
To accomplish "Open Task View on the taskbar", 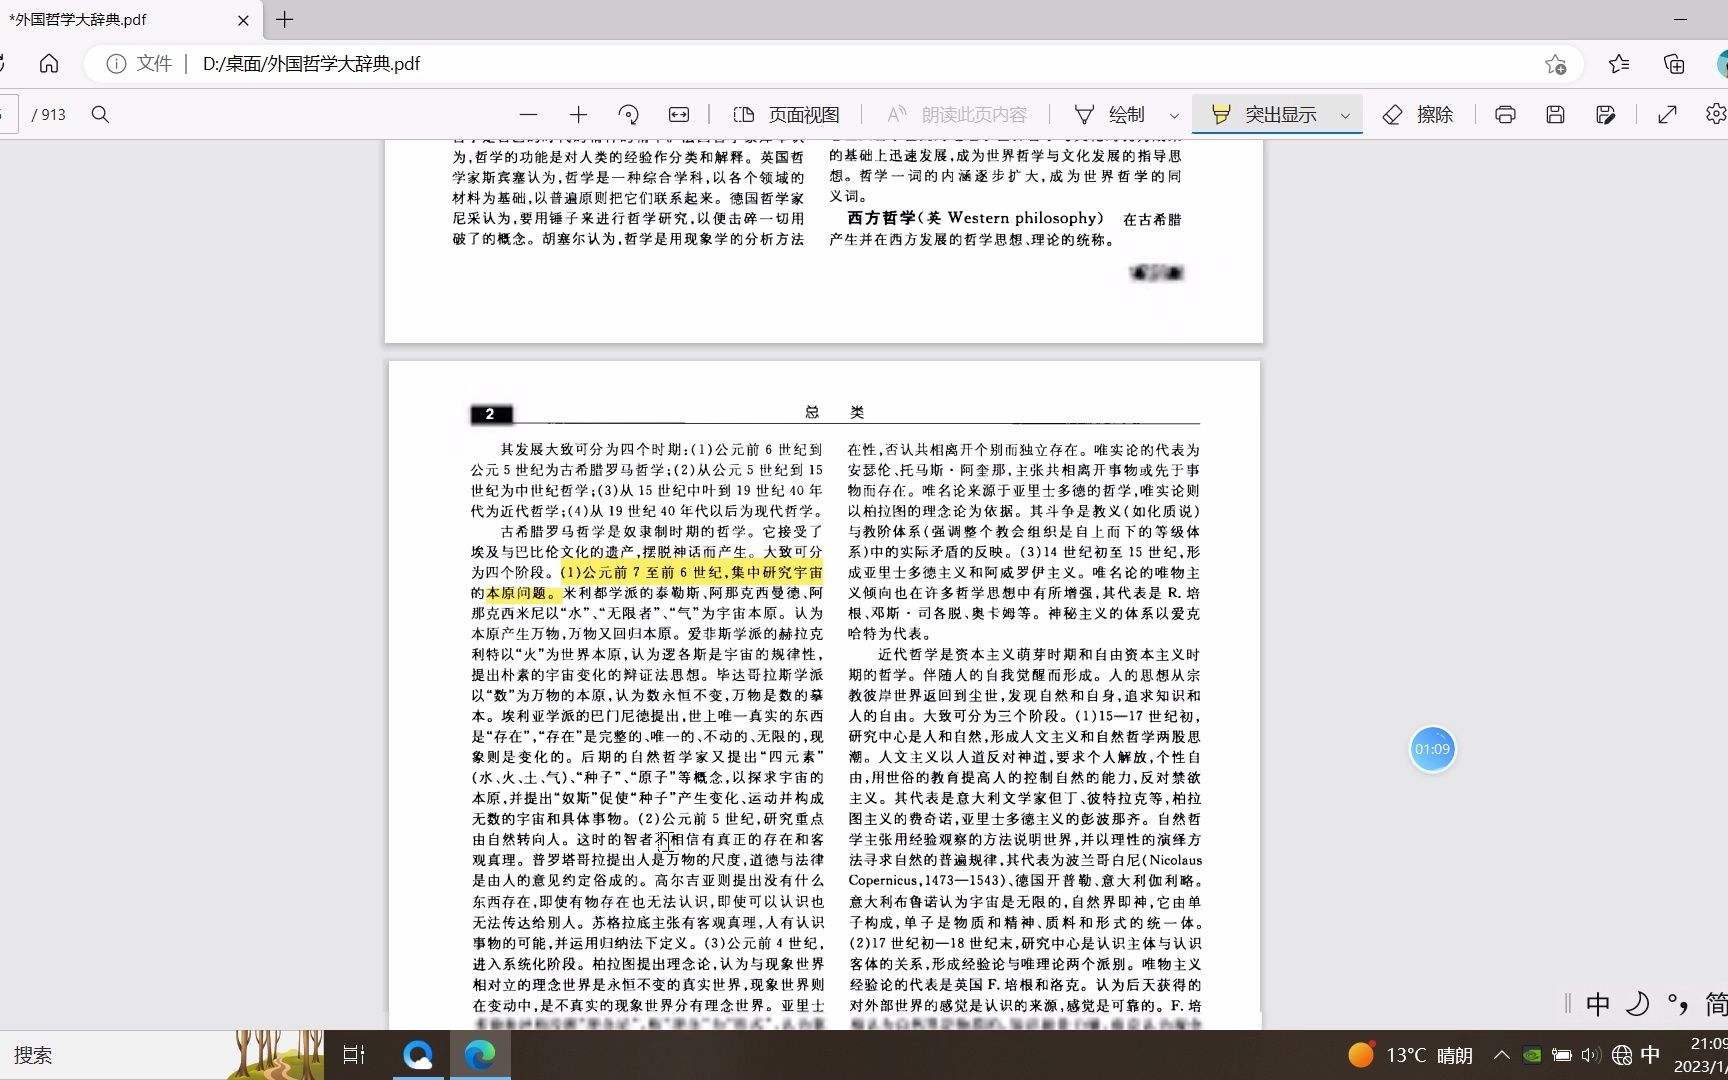I will coord(354,1055).
